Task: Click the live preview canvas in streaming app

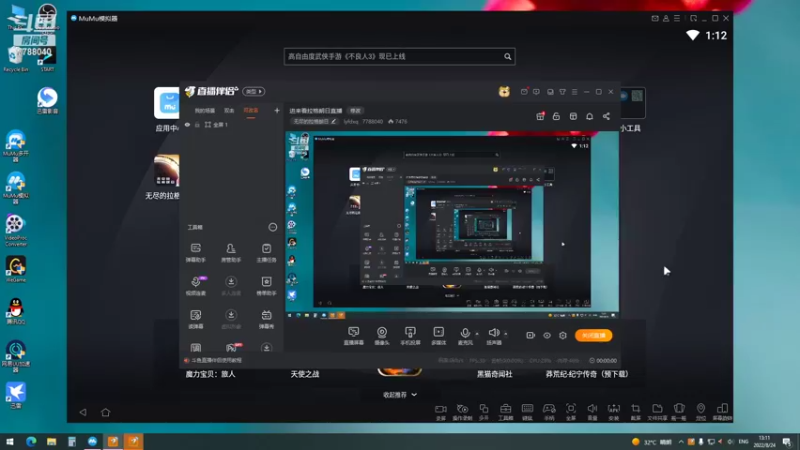Action: pos(452,224)
